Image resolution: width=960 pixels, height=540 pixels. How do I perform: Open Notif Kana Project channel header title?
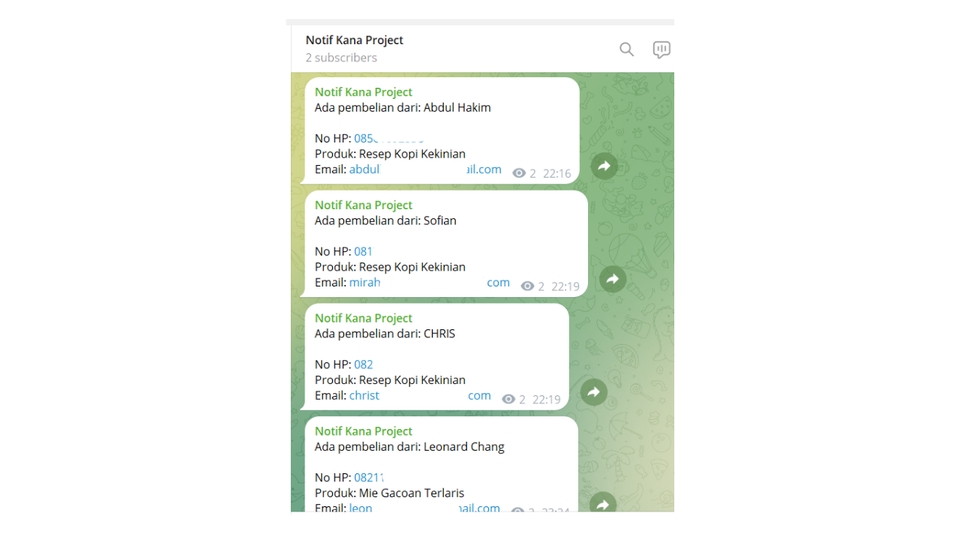coord(354,40)
